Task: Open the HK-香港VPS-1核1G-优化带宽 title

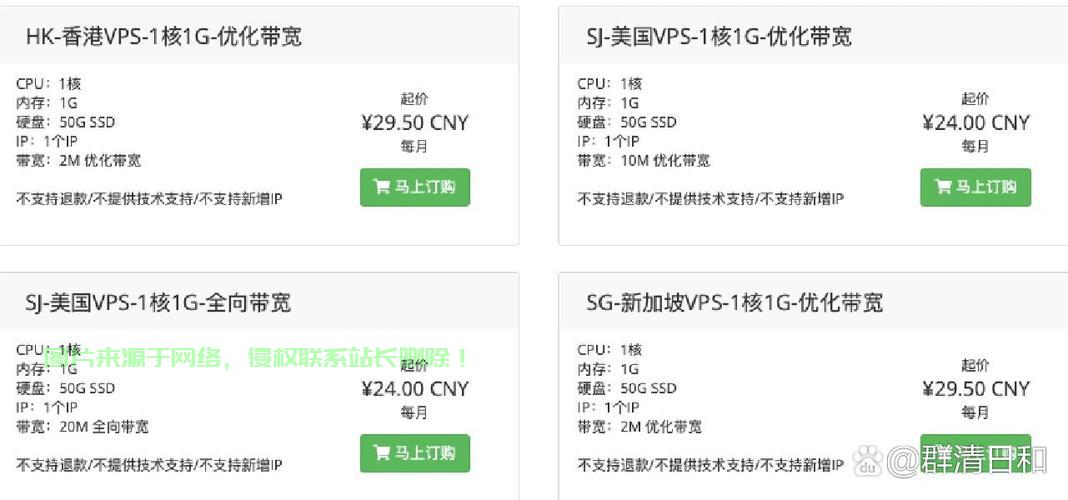Action: pyautogui.click(x=164, y=37)
